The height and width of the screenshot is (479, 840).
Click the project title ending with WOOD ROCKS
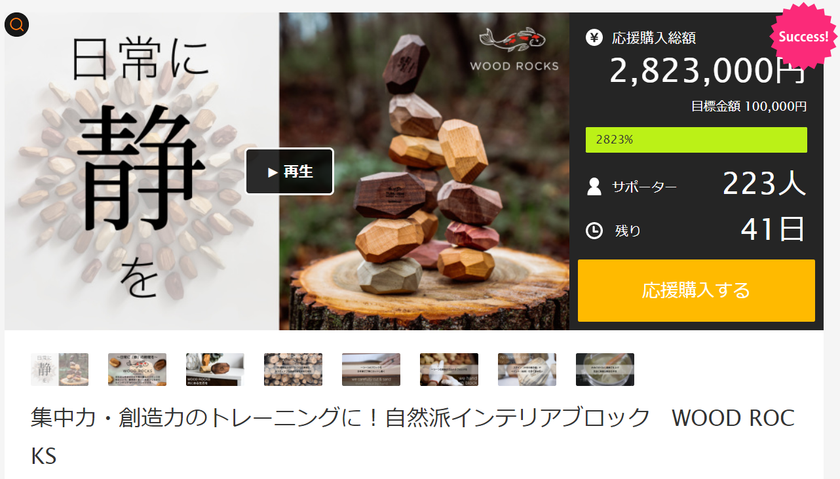412,437
